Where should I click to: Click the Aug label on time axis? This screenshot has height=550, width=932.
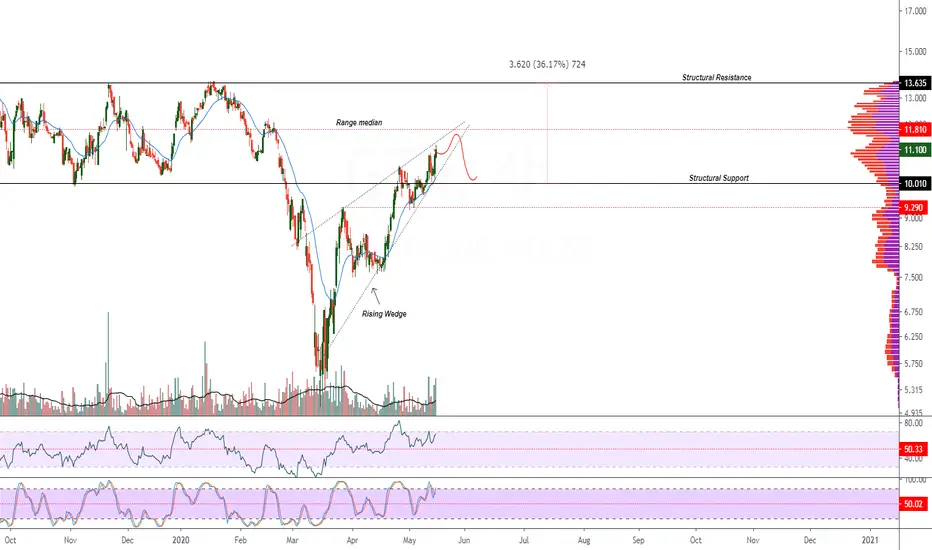[584, 540]
